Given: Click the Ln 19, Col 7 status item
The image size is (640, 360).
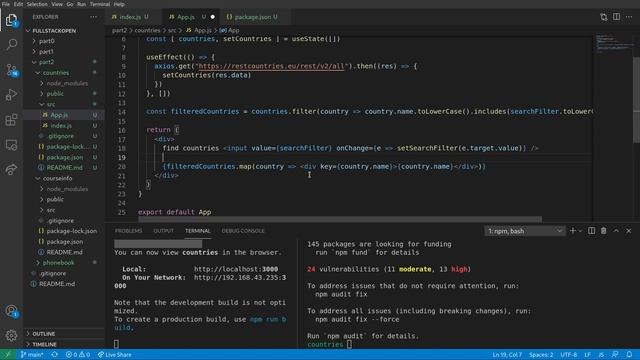Looking at the screenshot, I should (507, 355).
